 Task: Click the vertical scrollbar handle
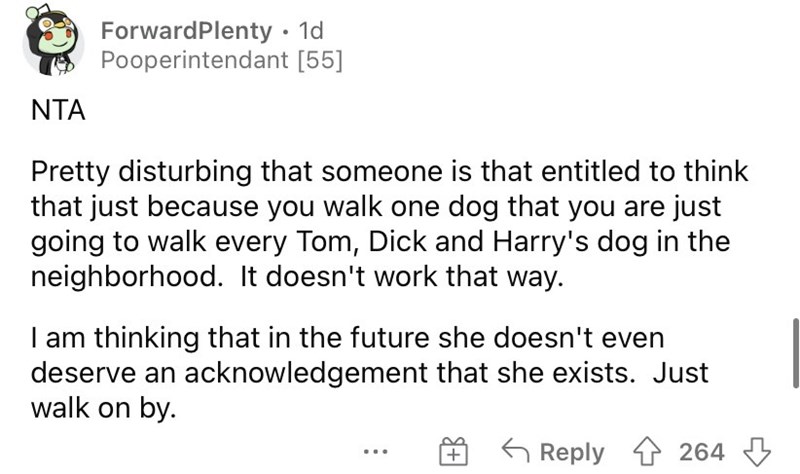tap(795, 353)
